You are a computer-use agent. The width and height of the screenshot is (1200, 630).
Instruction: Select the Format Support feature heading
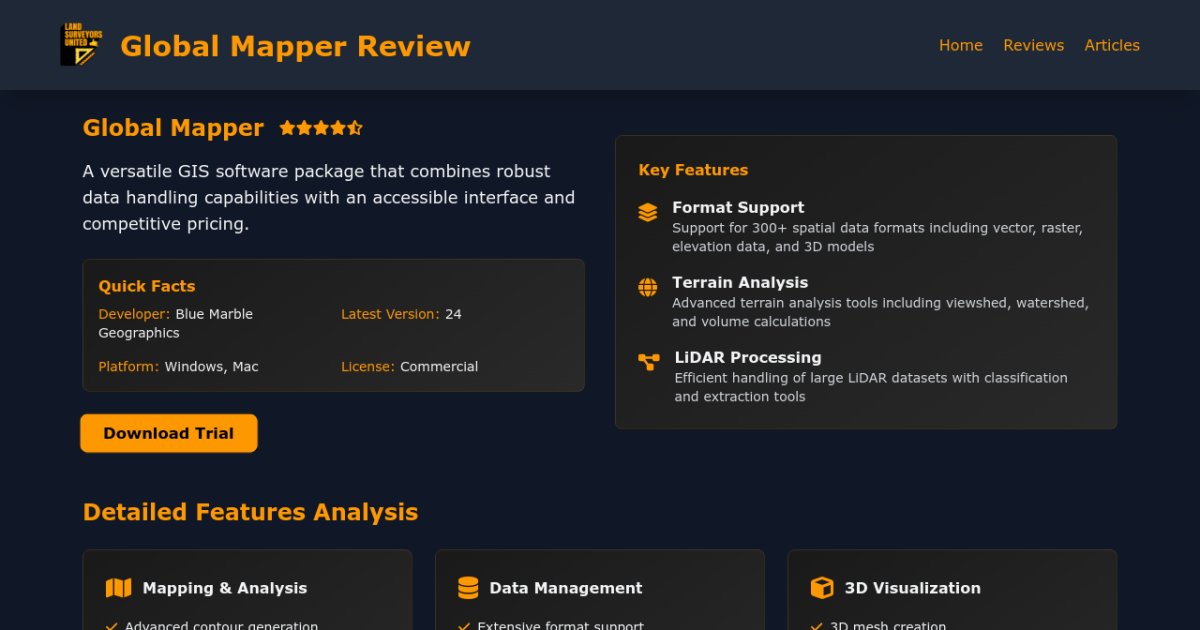[x=738, y=207]
